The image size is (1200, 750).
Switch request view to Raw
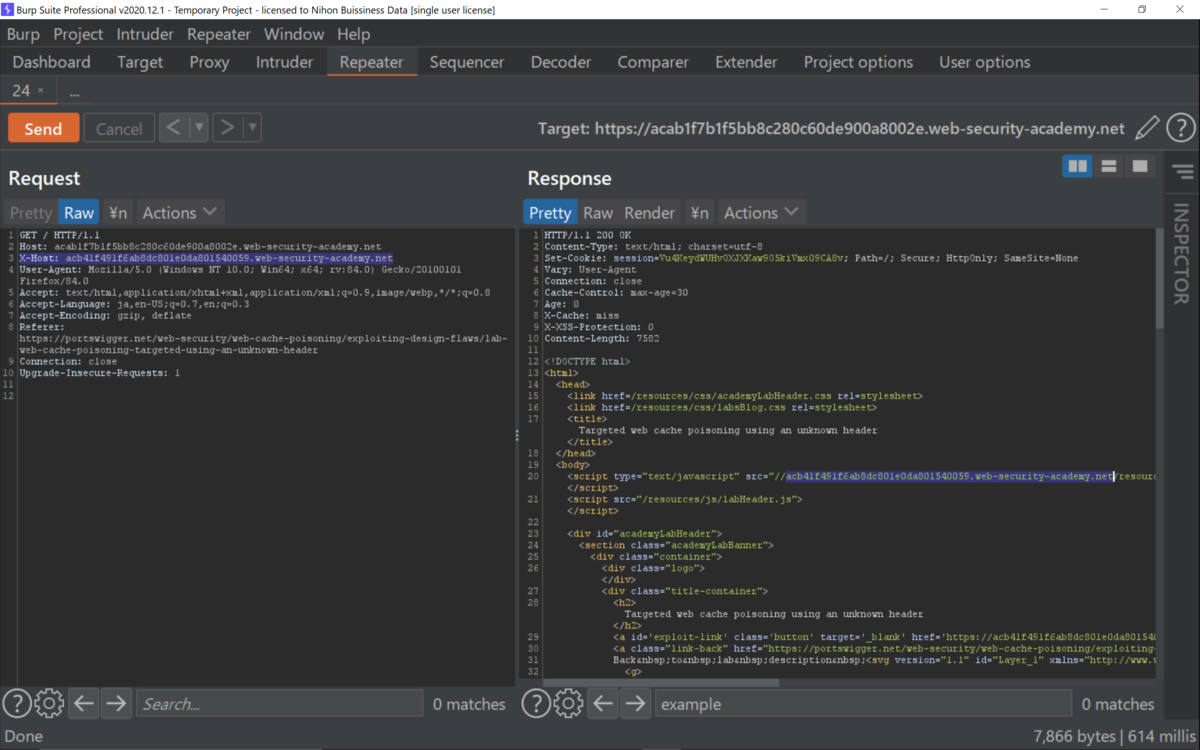[79, 212]
